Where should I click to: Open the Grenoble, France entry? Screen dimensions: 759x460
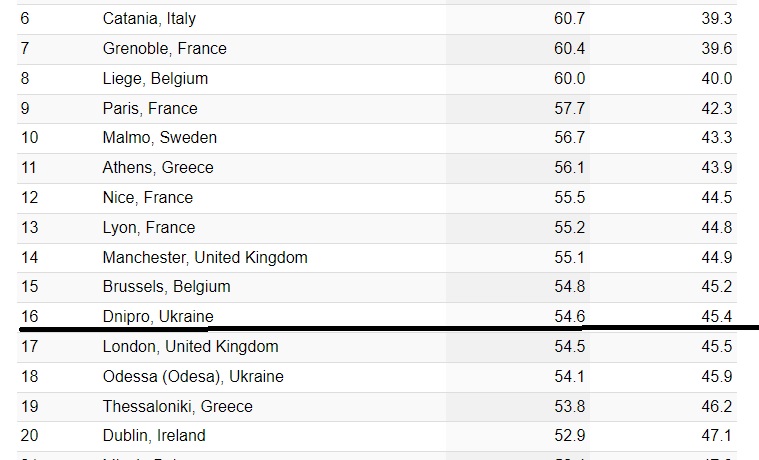pos(164,49)
